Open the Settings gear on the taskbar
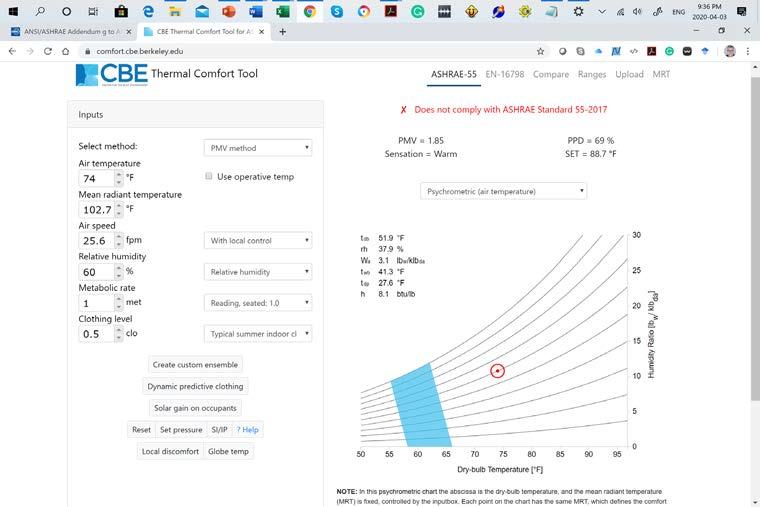The width and height of the screenshot is (760, 507). click(578, 11)
